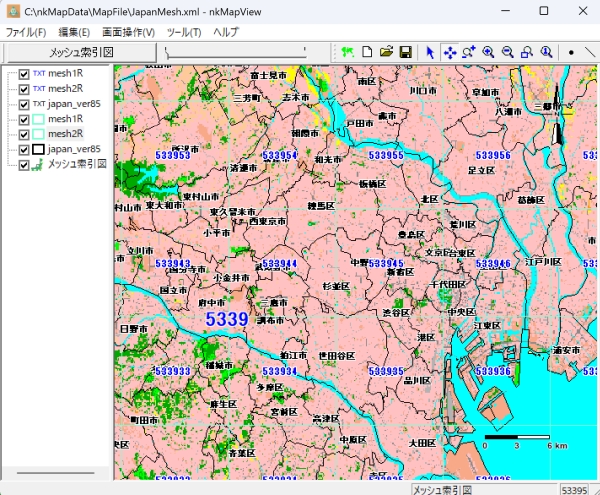Disable the メッシュ索引図 layer checkbox
This screenshot has width=600, height=495.
pyautogui.click(x=24, y=164)
